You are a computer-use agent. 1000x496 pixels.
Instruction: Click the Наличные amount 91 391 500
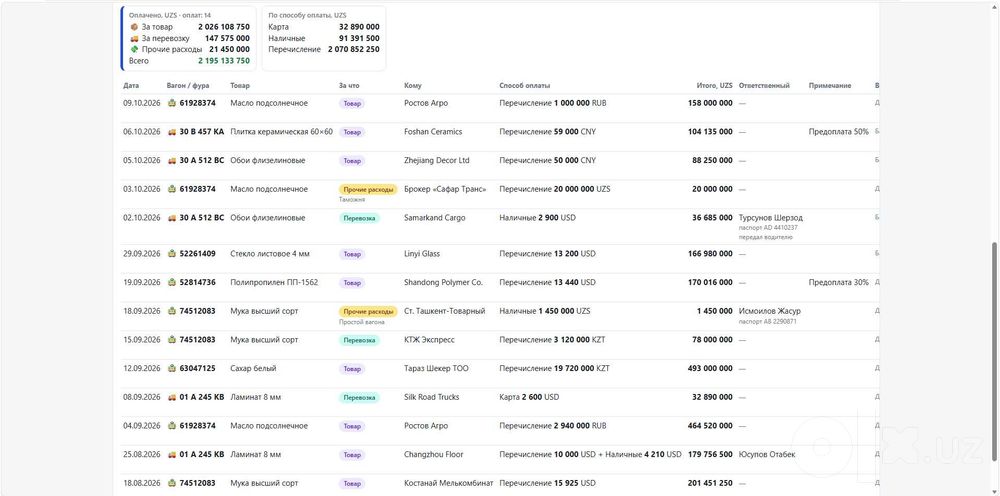360,38
